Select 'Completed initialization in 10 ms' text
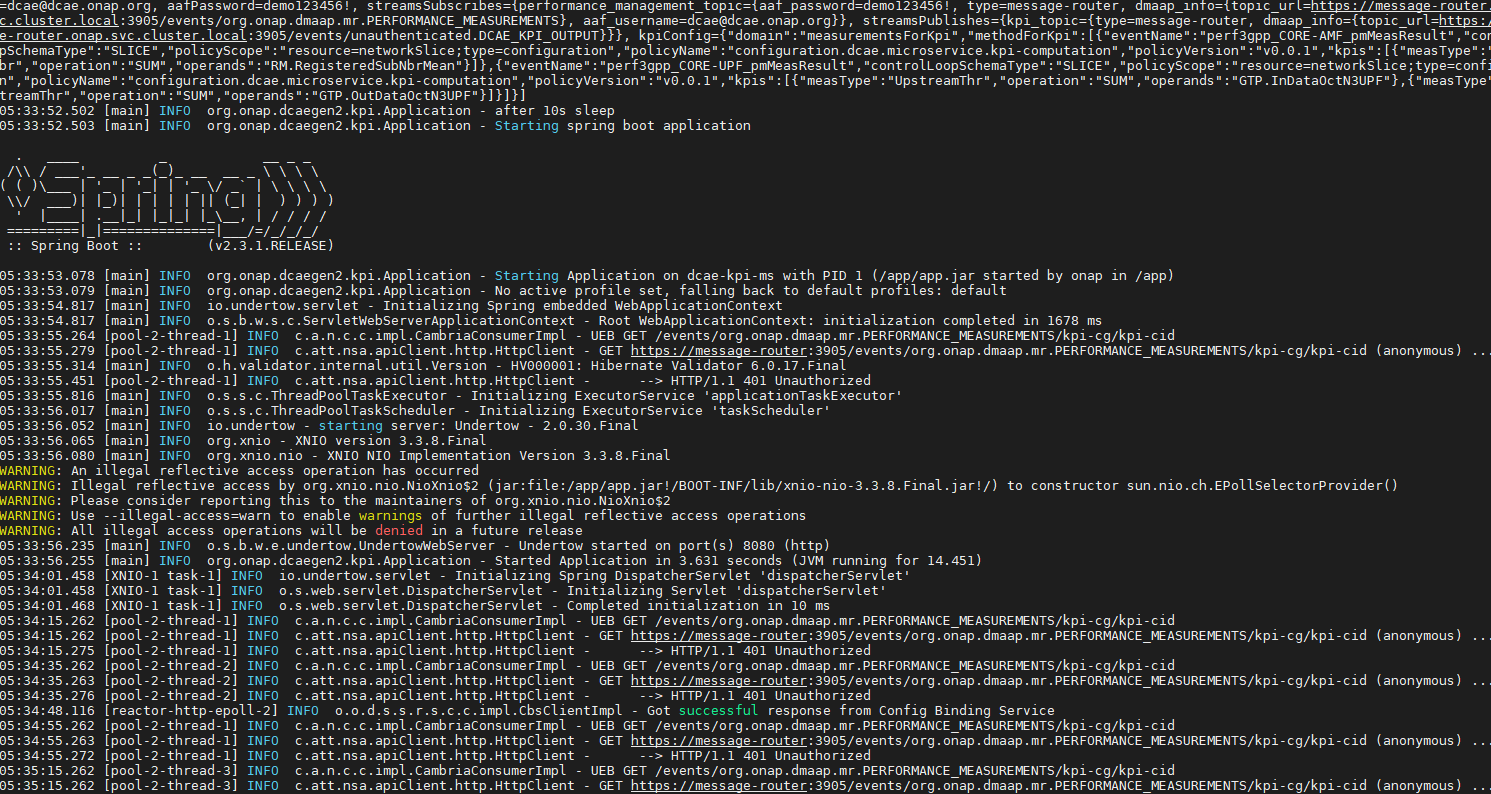Screen dimensions: 1491x794 [699, 606]
